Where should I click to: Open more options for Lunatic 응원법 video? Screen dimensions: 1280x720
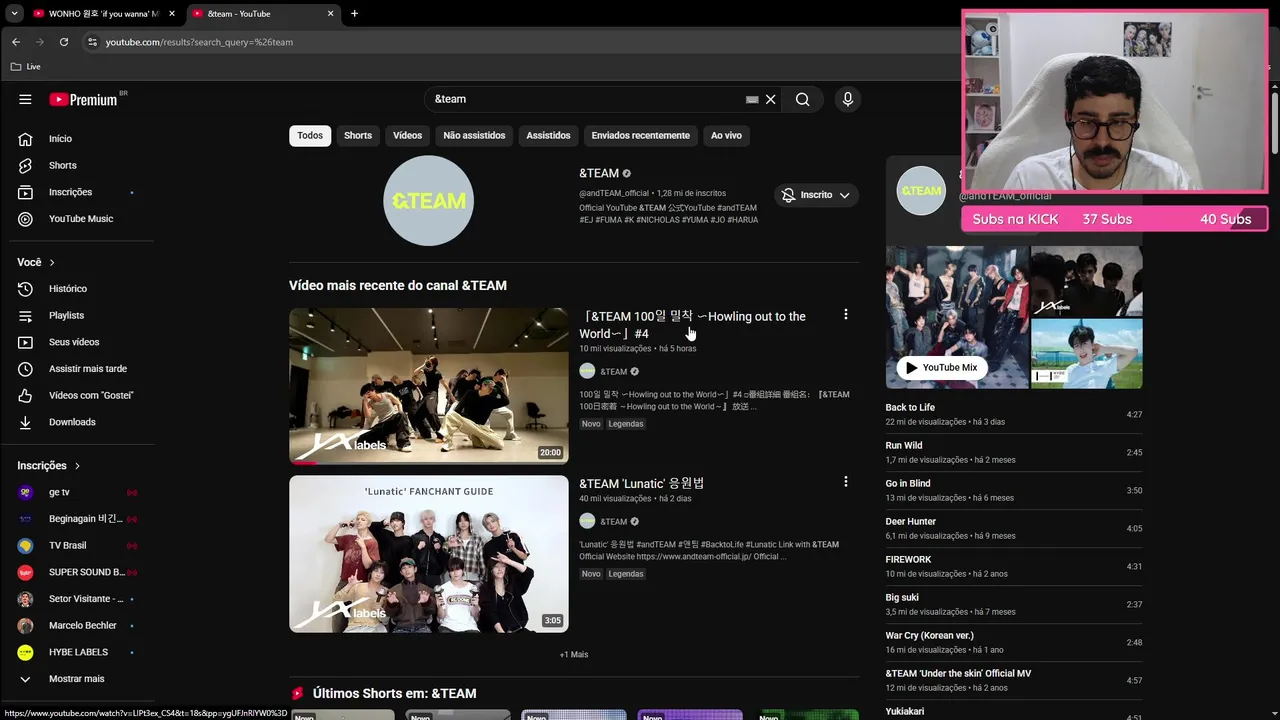846,482
